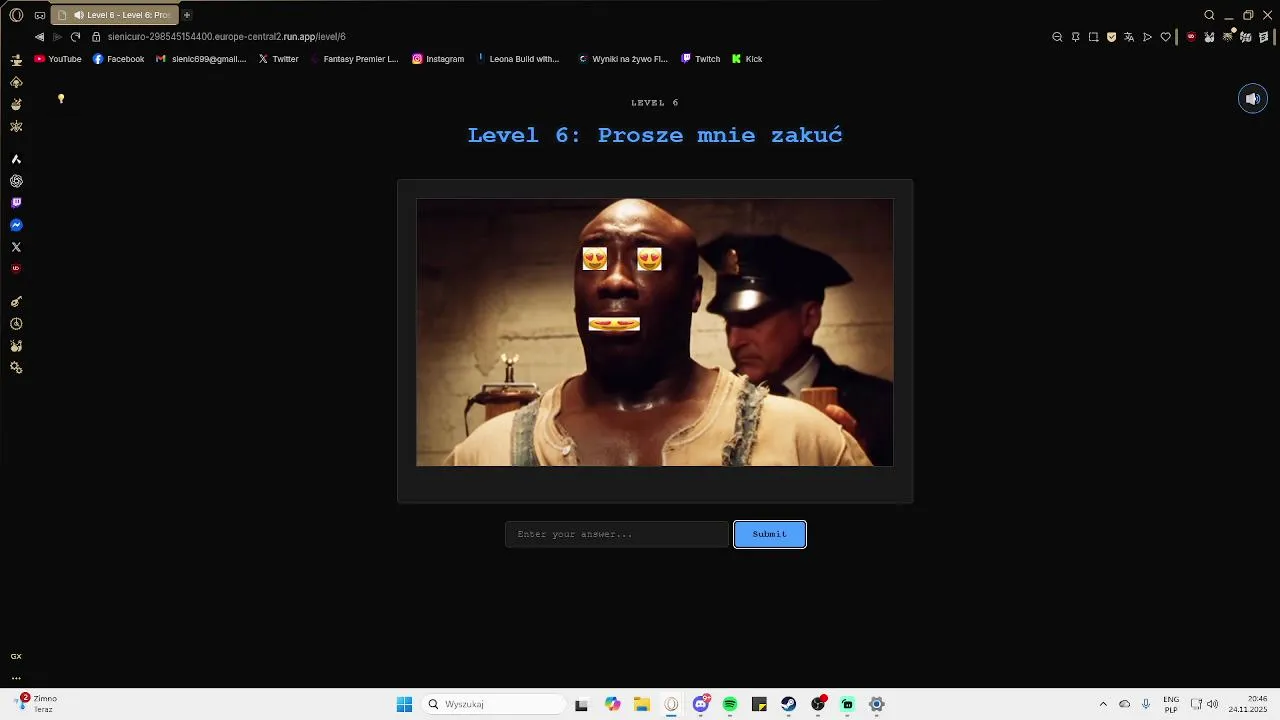Open Twitter bookmark

click(x=278, y=59)
